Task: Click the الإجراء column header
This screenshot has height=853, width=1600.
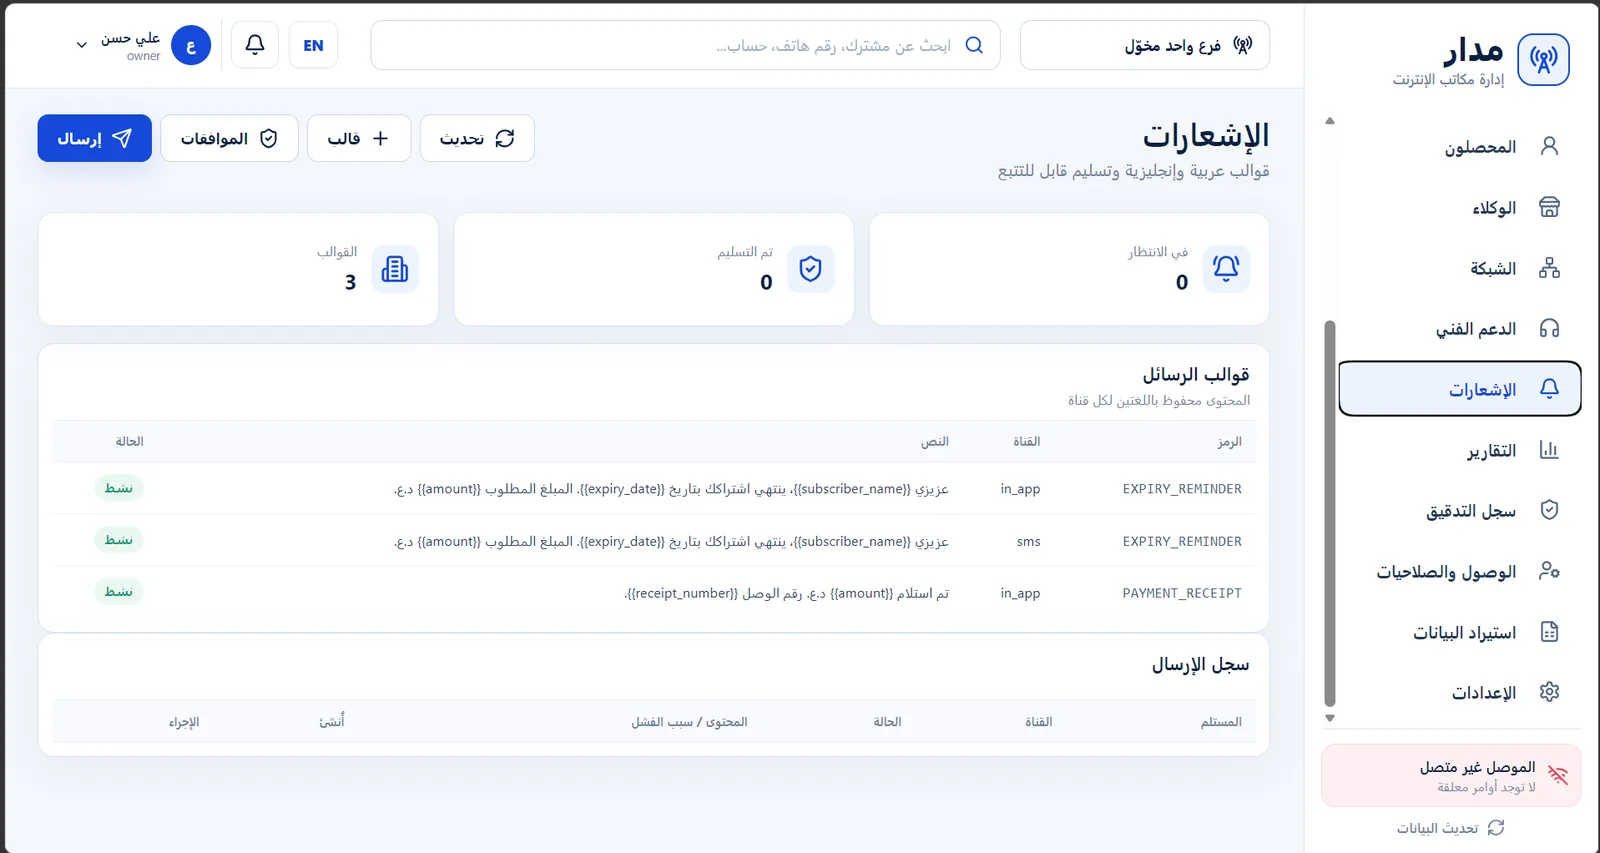Action: tap(184, 721)
